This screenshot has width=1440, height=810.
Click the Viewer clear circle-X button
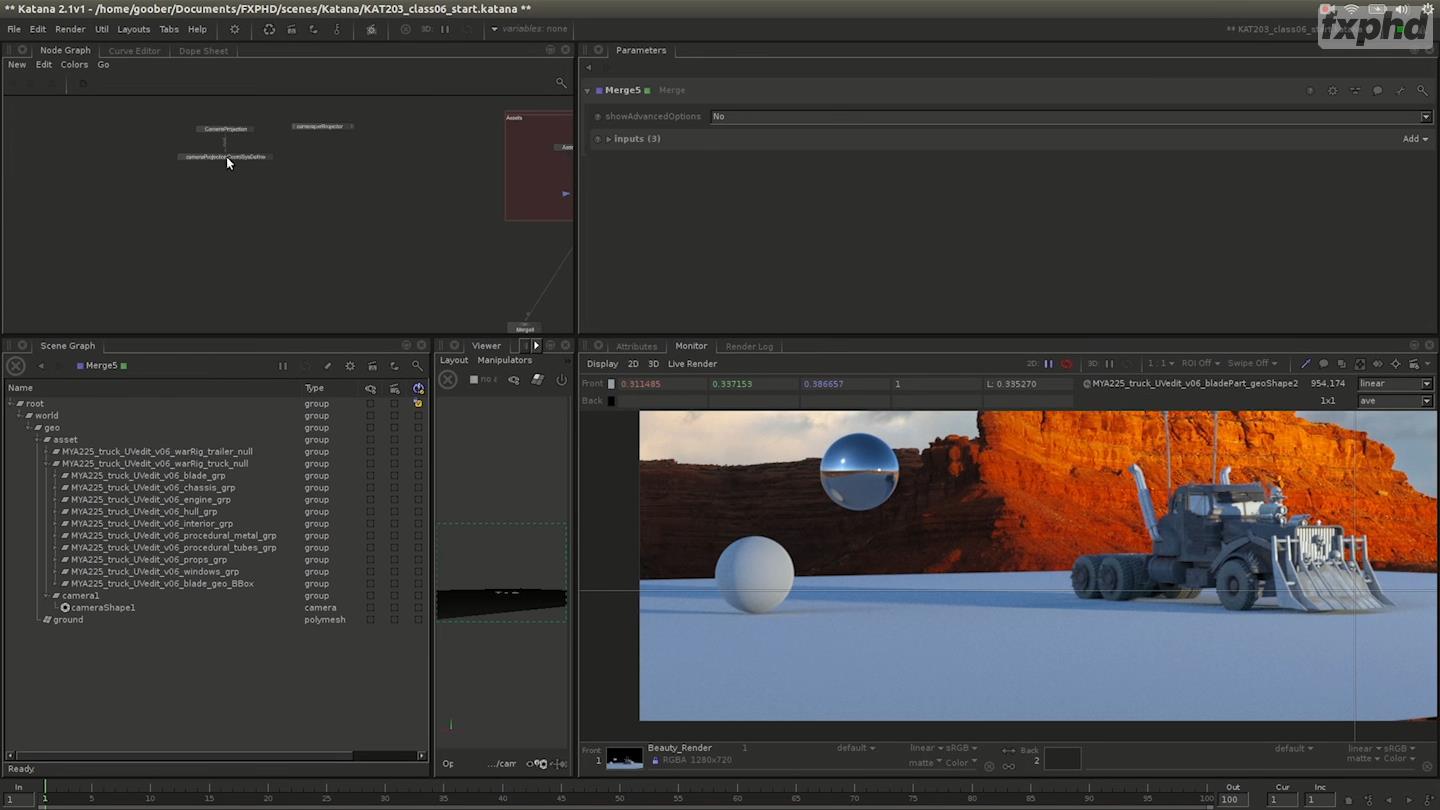click(x=448, y=380)
